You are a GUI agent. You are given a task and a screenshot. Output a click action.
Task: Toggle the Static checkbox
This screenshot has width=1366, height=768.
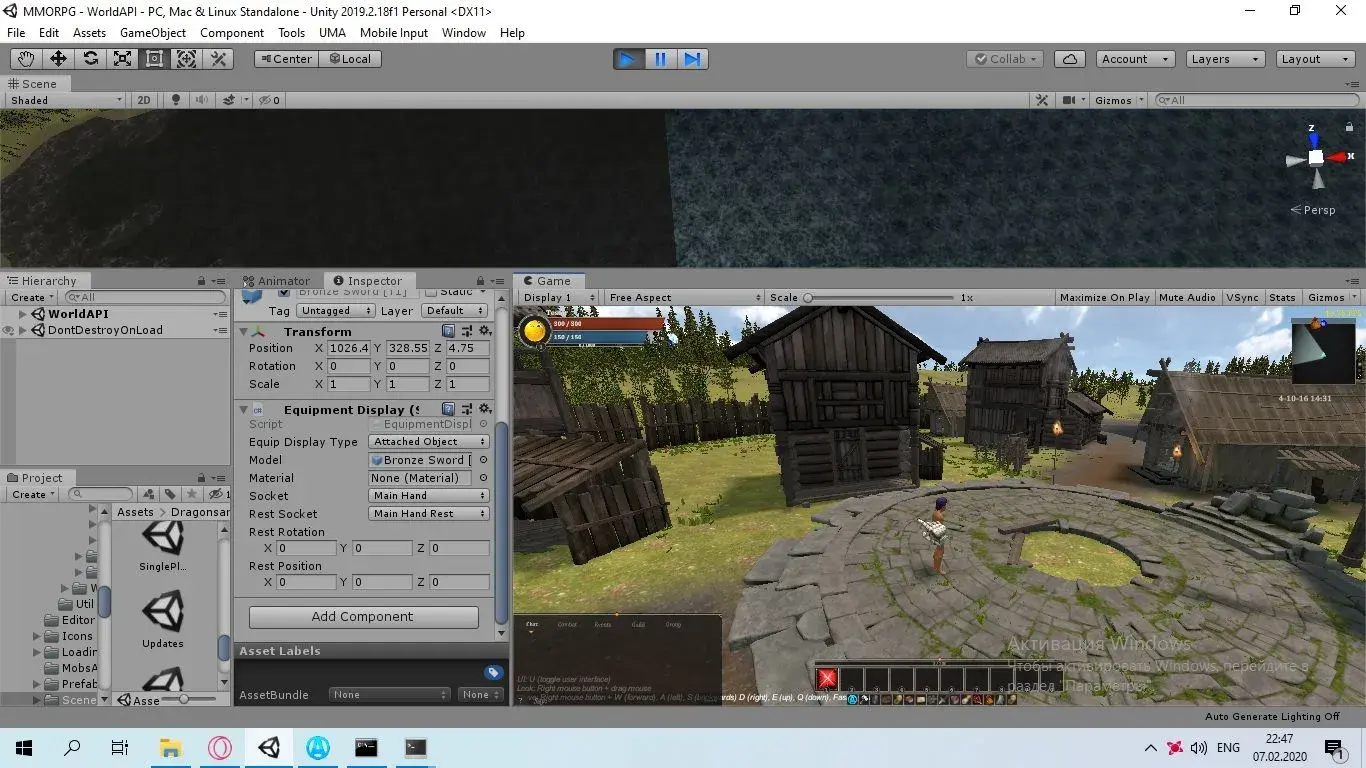pos(431,292)
